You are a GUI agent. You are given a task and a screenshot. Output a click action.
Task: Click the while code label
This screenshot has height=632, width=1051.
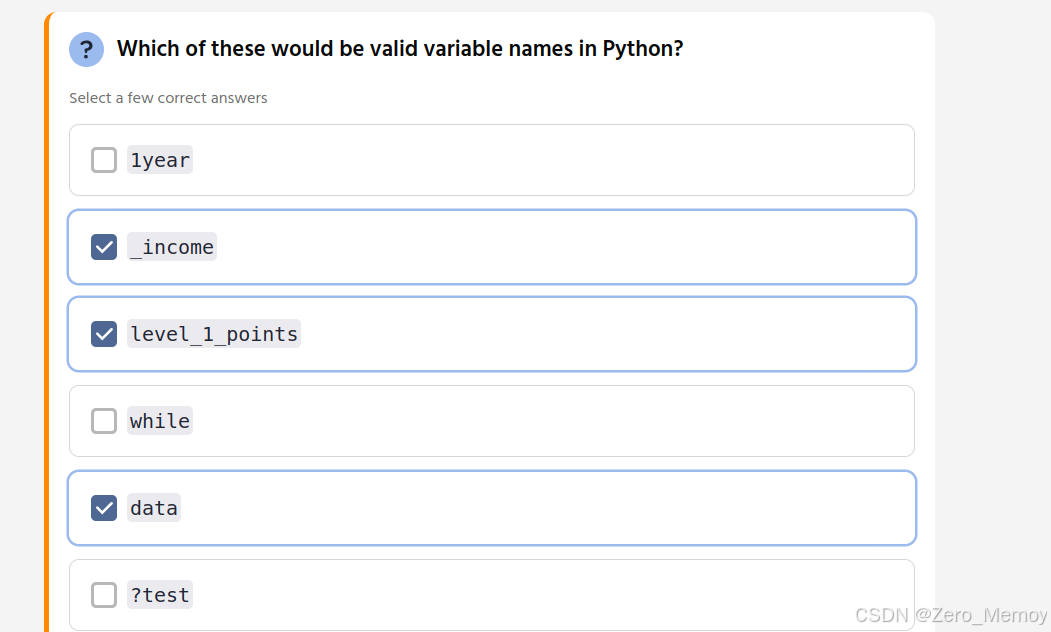pyautogui.click(x=160, y=421)
